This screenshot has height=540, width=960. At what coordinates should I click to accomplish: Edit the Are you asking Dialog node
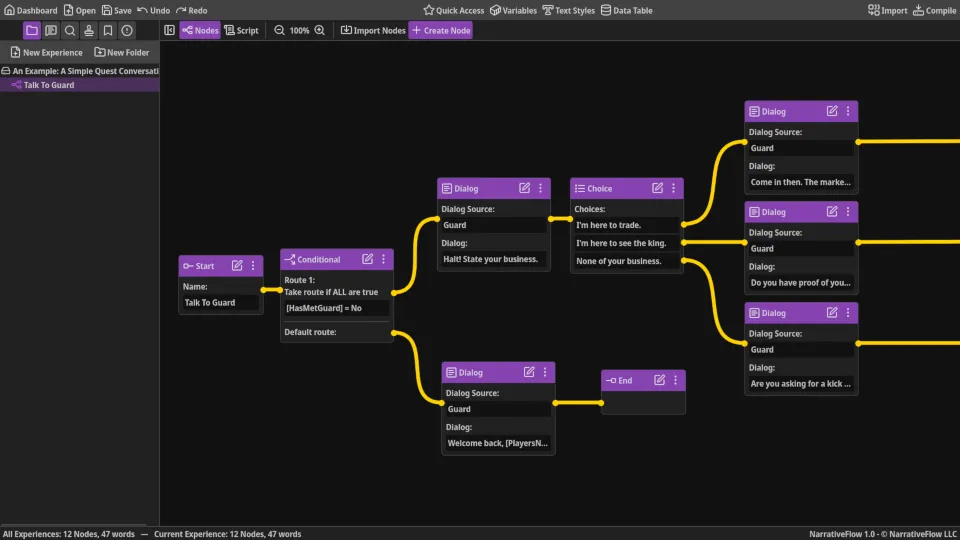(x=832, y=312)
